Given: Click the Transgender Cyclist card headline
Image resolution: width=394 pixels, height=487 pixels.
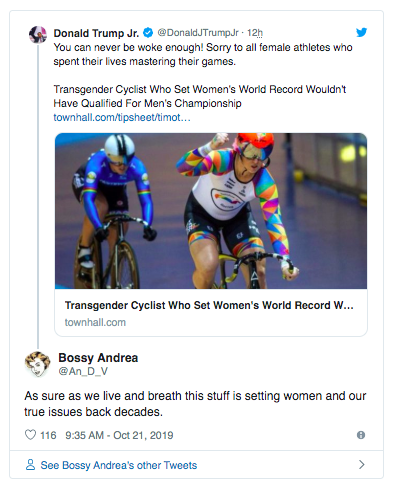Looking at the screenshot, I should point(209,305).
